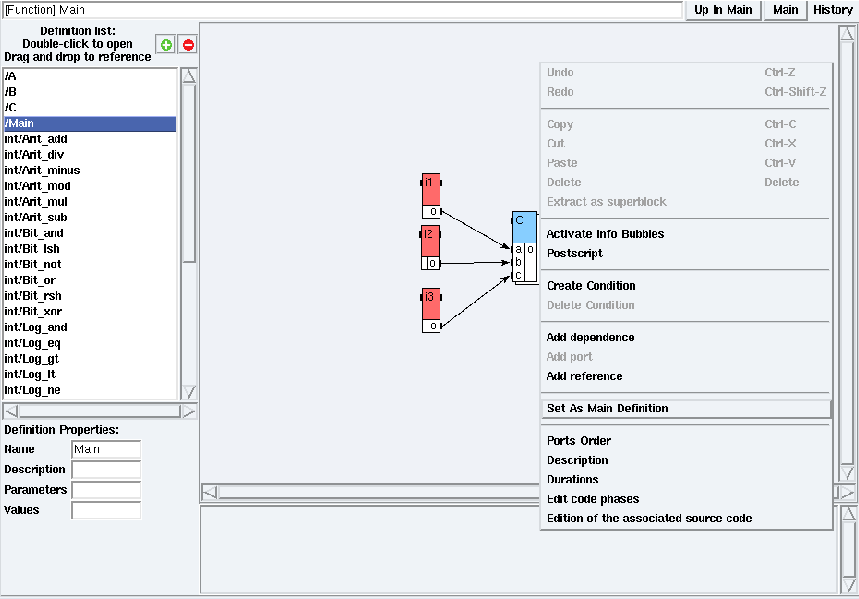The width and height of the screenshot is (859, 599).
Task: Click input port b of C block
Action: pos(518,263)
